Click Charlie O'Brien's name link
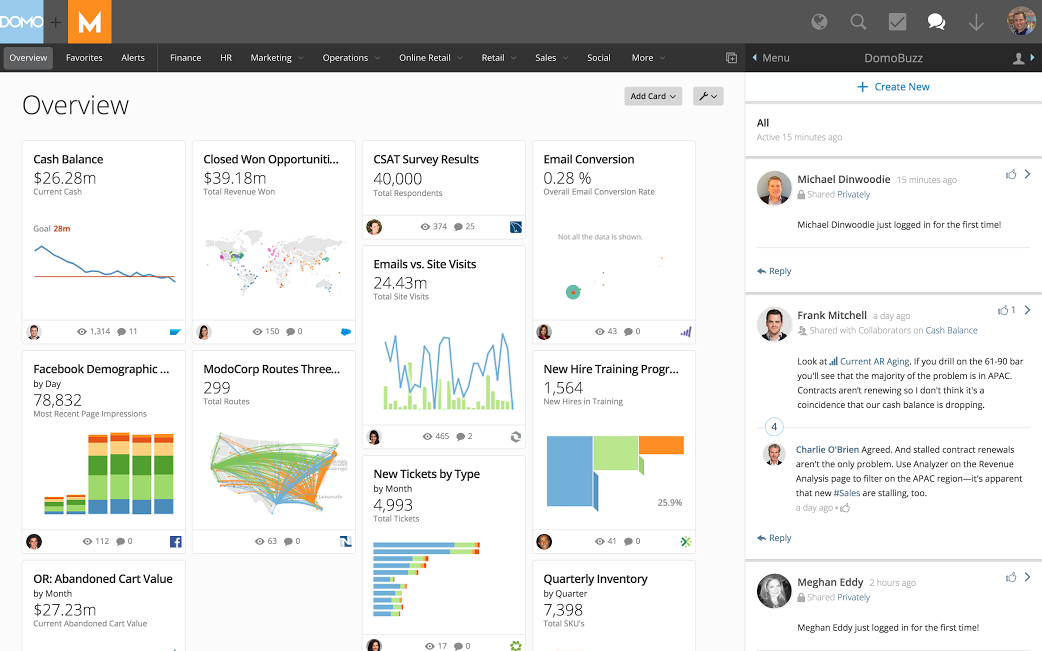 point(827,450)
